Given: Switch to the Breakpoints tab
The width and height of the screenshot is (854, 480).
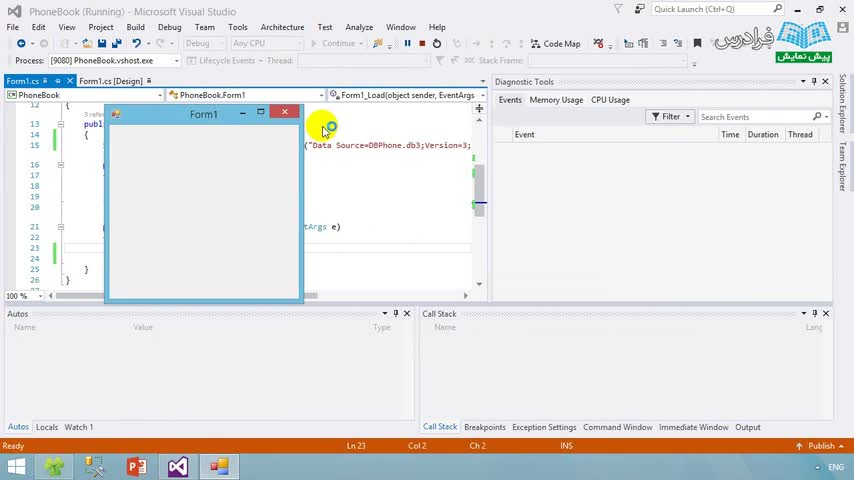Looking at the screenshot, I should pyautogui.click(x=485, y=427).
